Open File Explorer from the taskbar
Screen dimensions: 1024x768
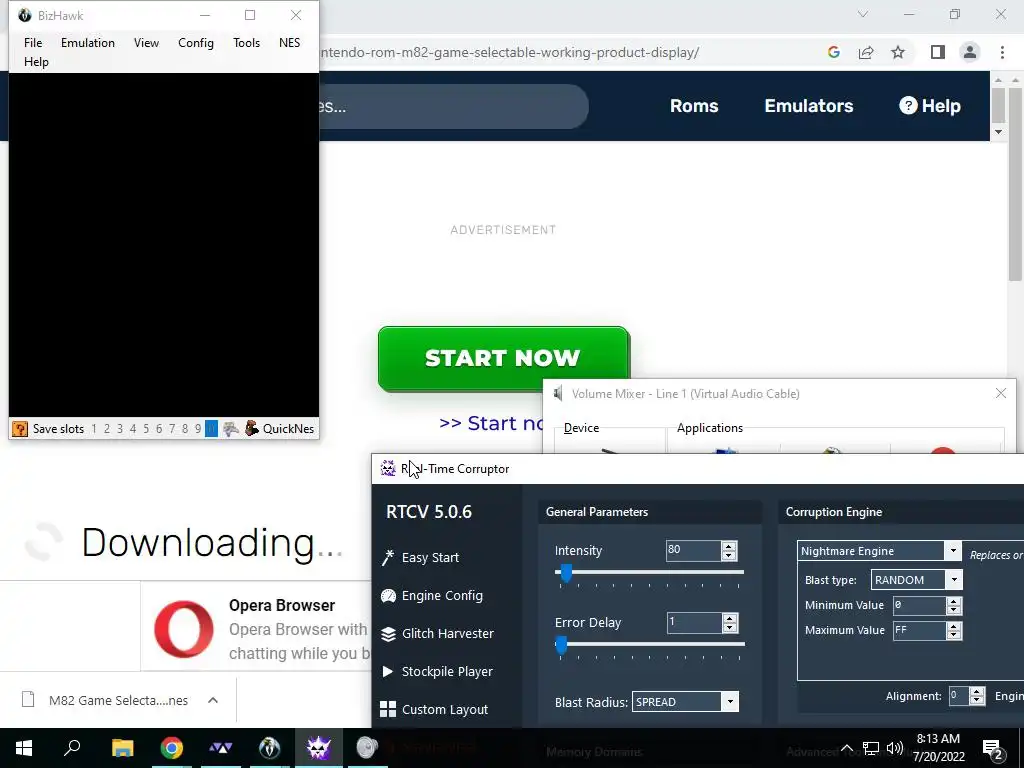click(122, 748)
